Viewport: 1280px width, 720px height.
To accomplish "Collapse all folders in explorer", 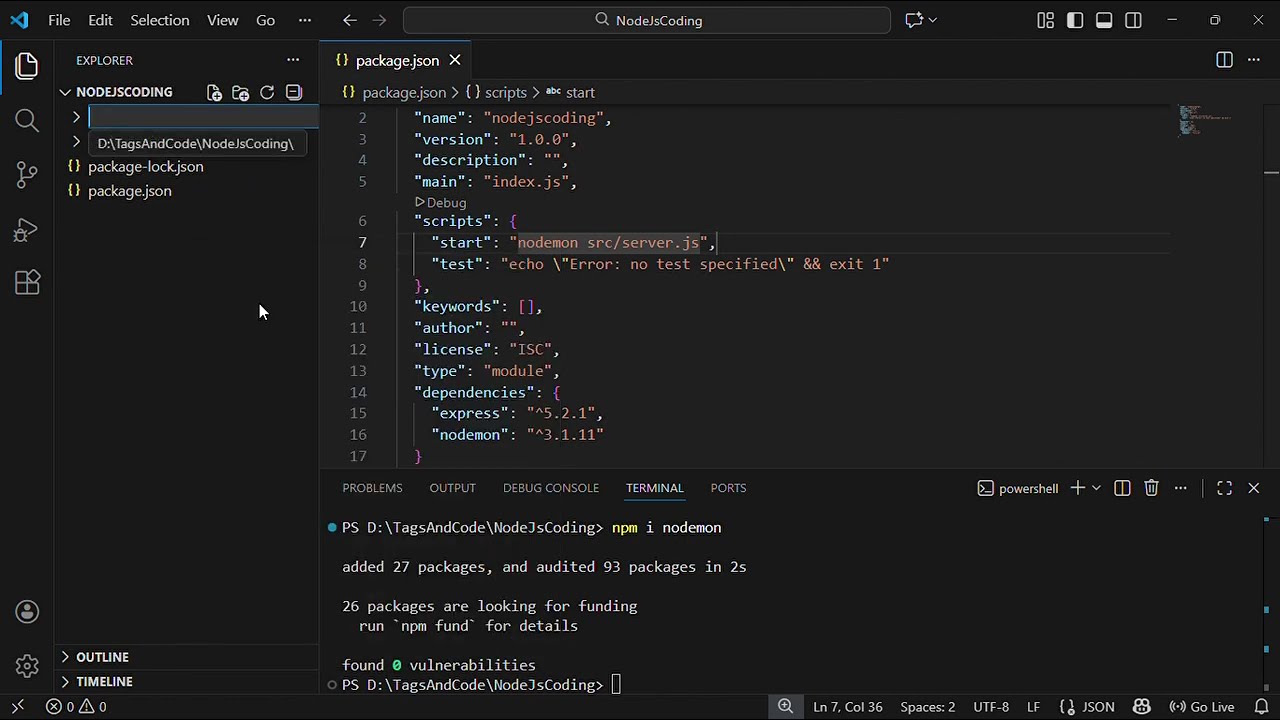I will tap(294, 92).
